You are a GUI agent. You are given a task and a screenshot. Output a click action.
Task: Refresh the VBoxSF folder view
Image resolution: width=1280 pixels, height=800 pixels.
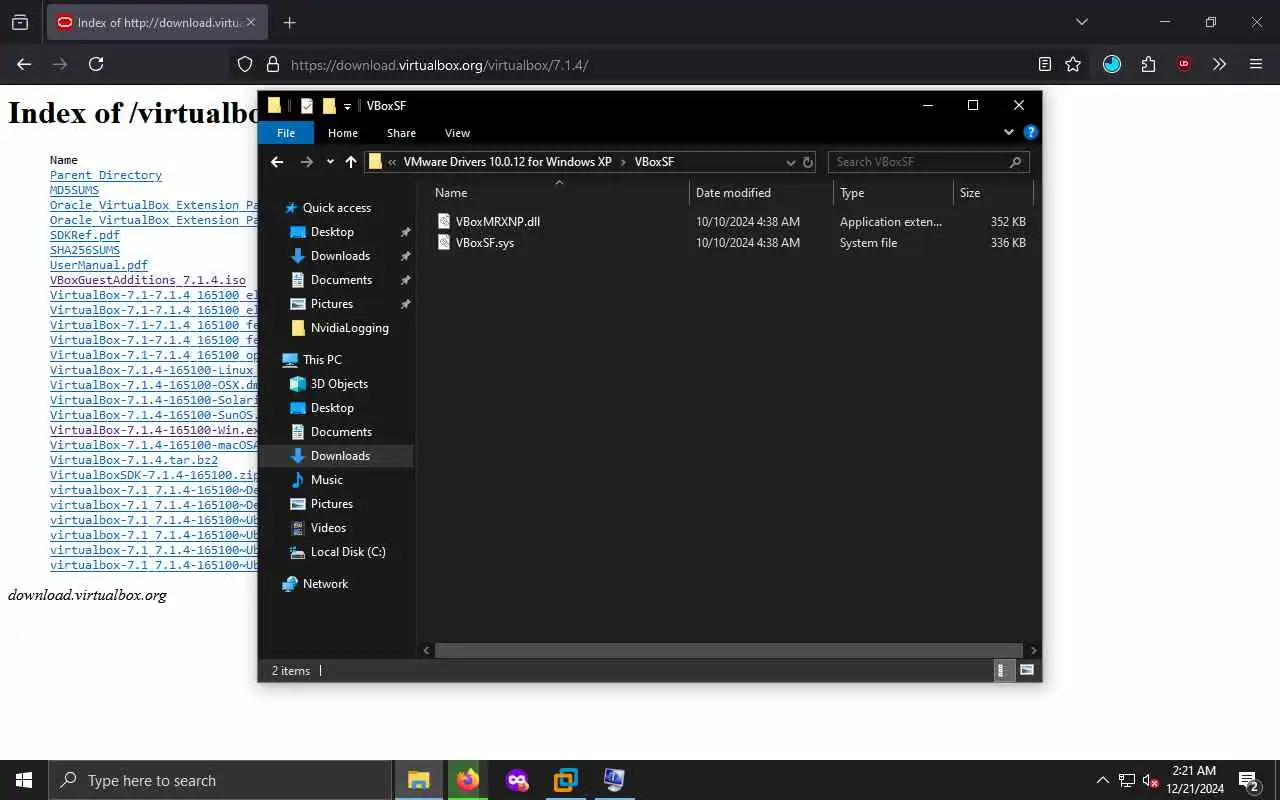pyautogui.click(x=808, y=162)
